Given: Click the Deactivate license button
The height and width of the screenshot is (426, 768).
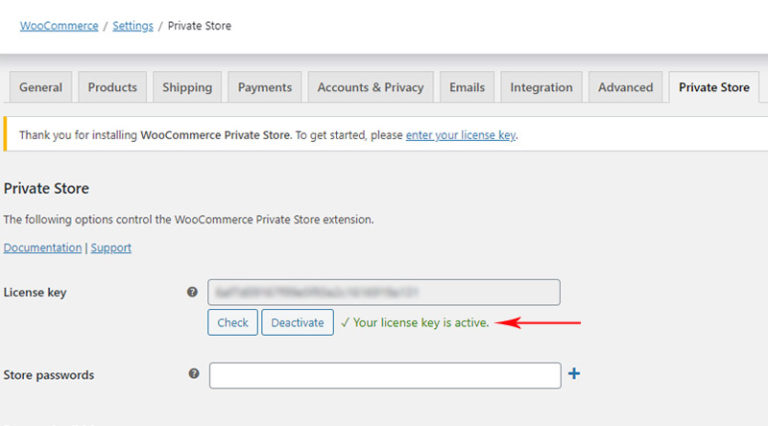Looking at the screenshot, I should tap(297, 323).
